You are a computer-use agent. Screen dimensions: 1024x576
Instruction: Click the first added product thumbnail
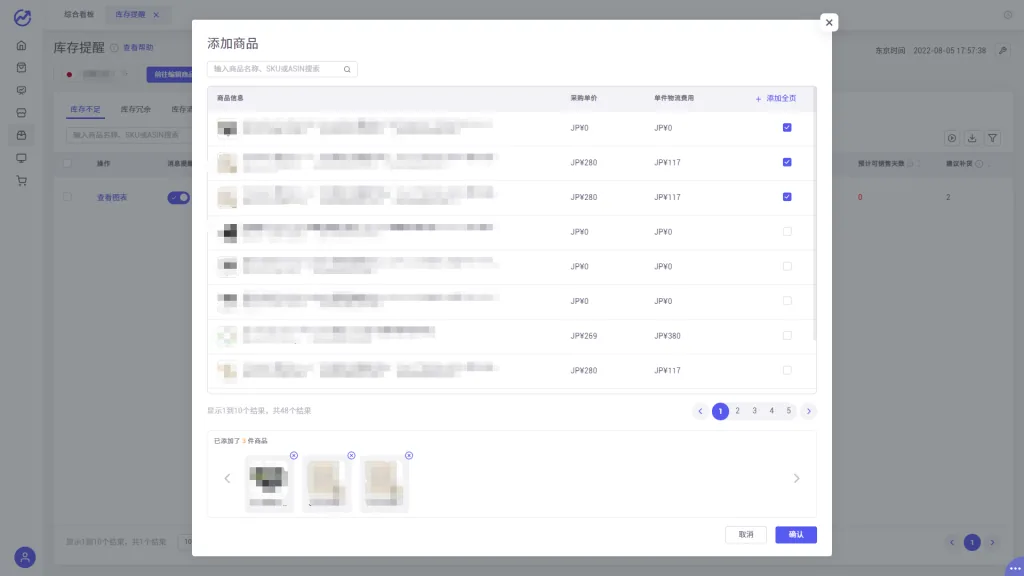click(269, 484)
